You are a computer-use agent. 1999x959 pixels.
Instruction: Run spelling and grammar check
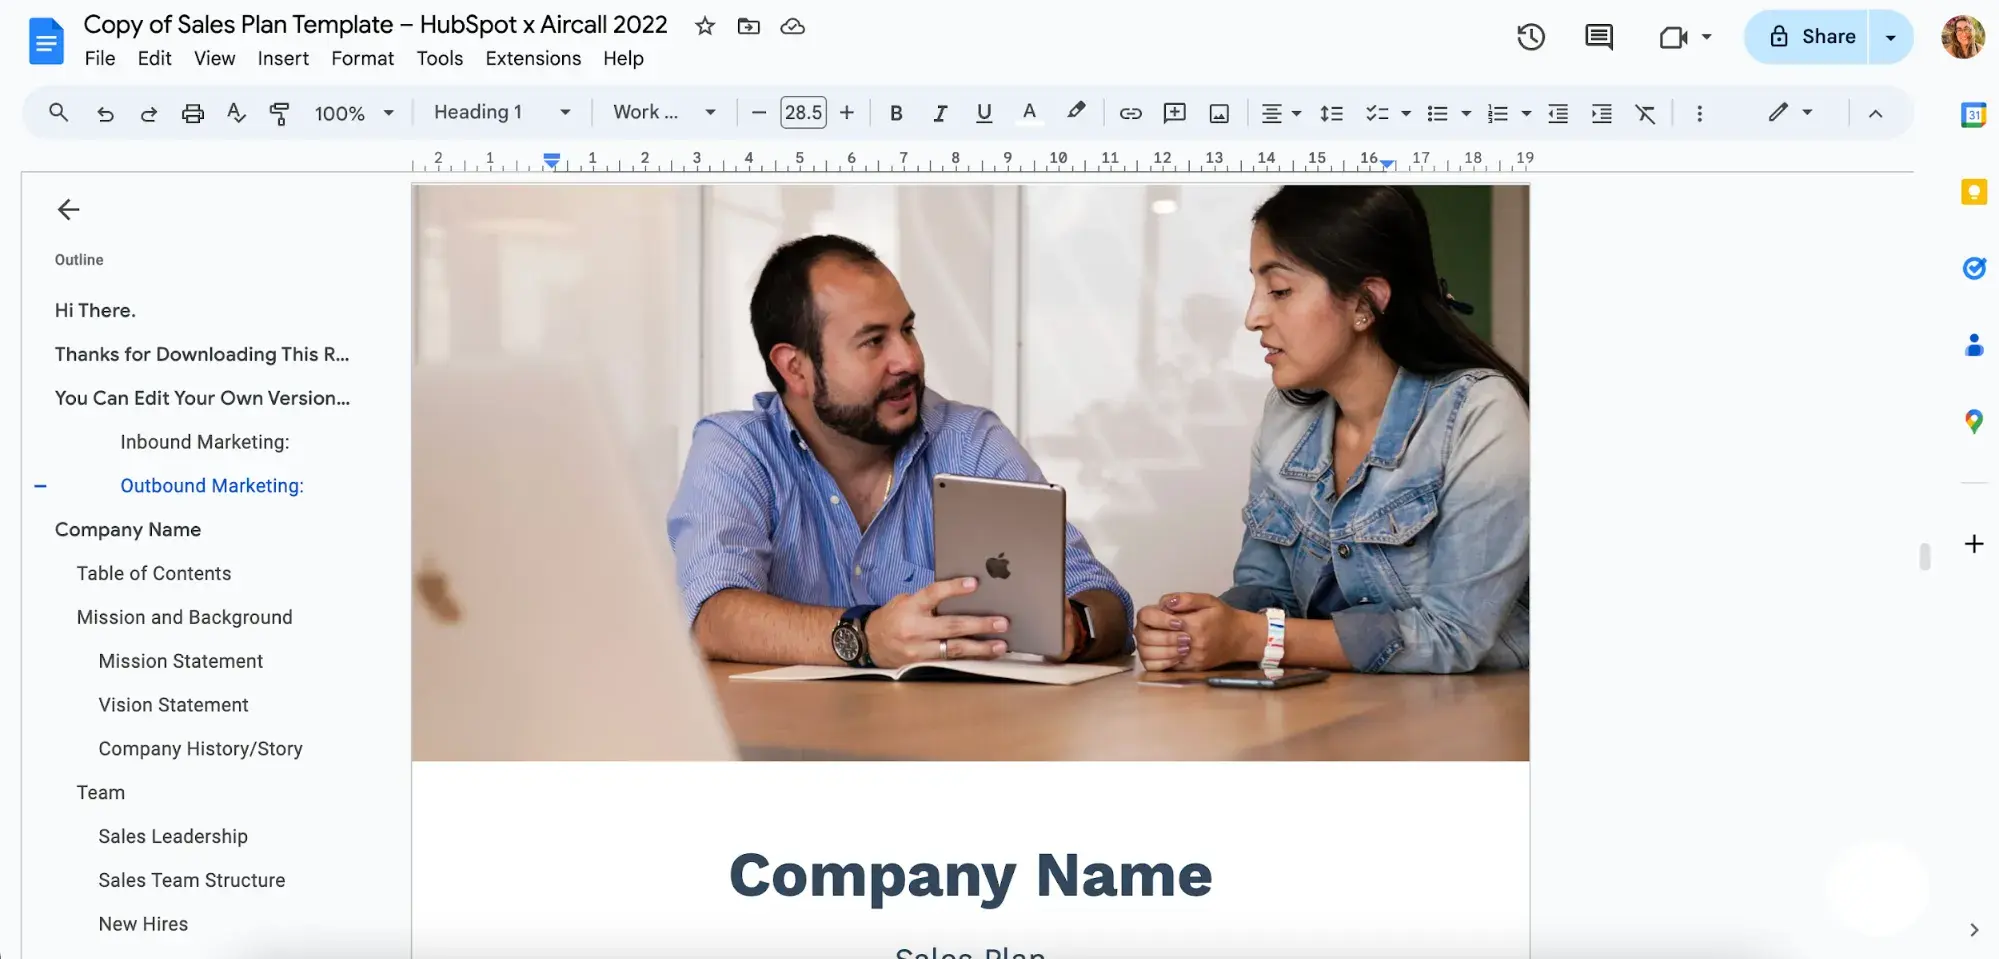click(x=236, y=113)
